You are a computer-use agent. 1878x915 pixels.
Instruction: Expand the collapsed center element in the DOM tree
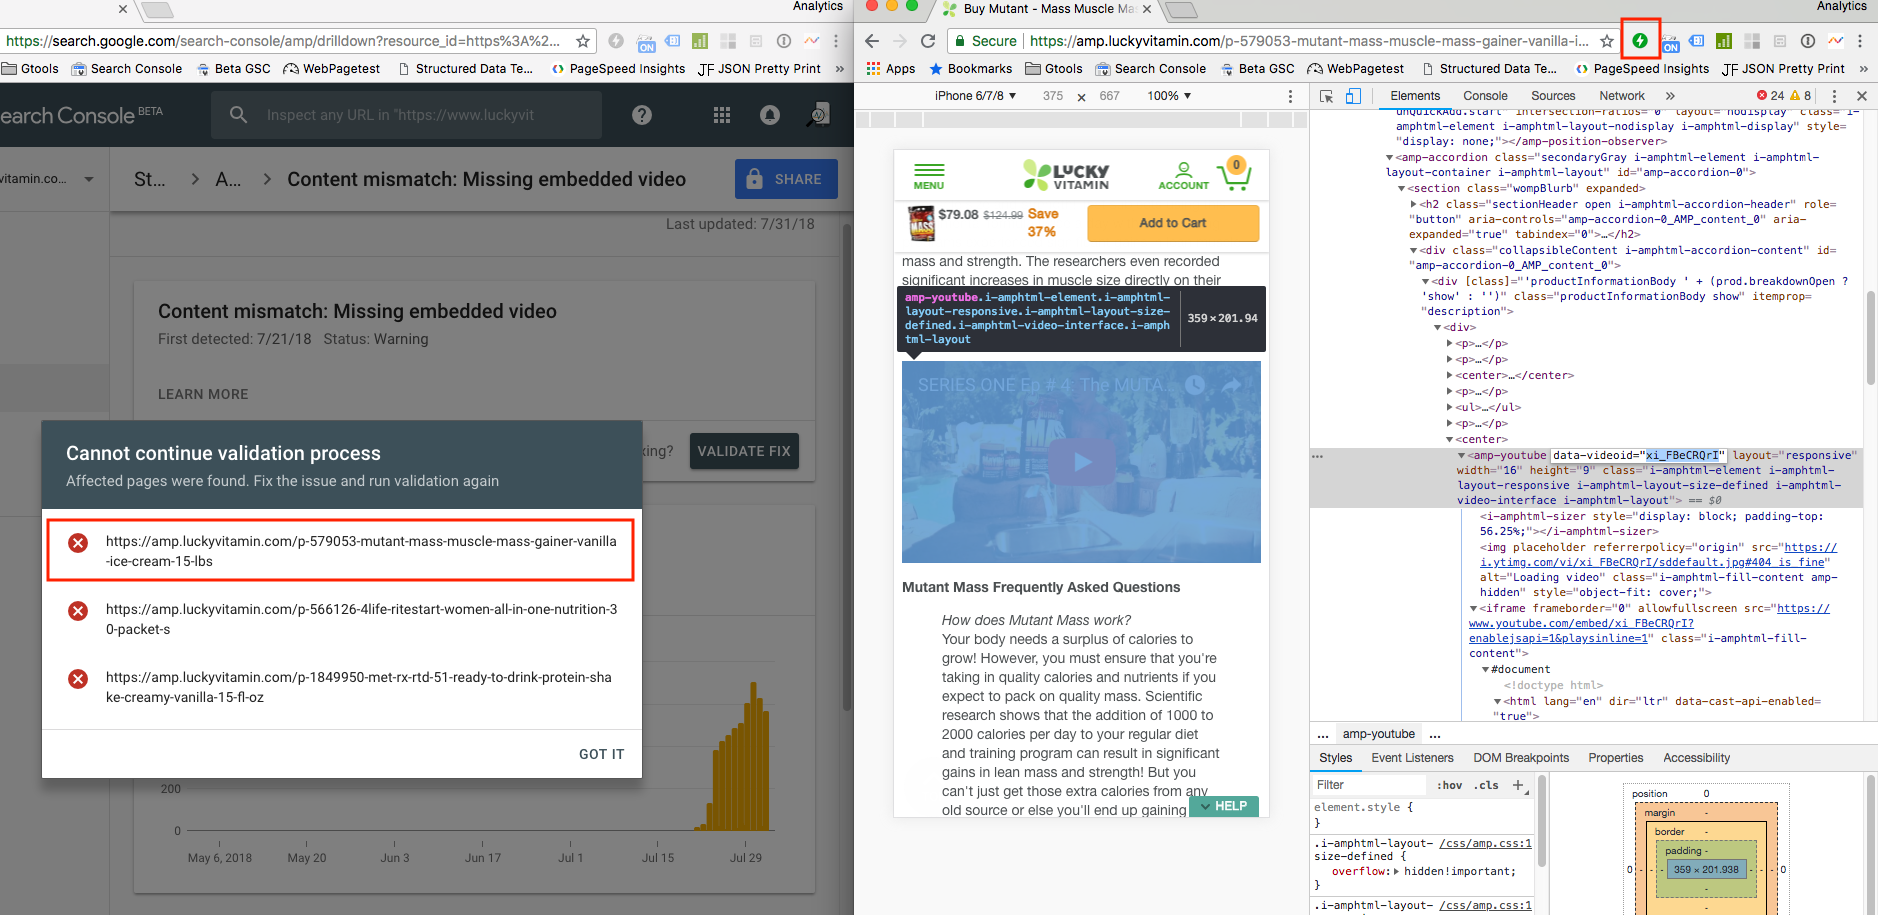point(1452,375)
